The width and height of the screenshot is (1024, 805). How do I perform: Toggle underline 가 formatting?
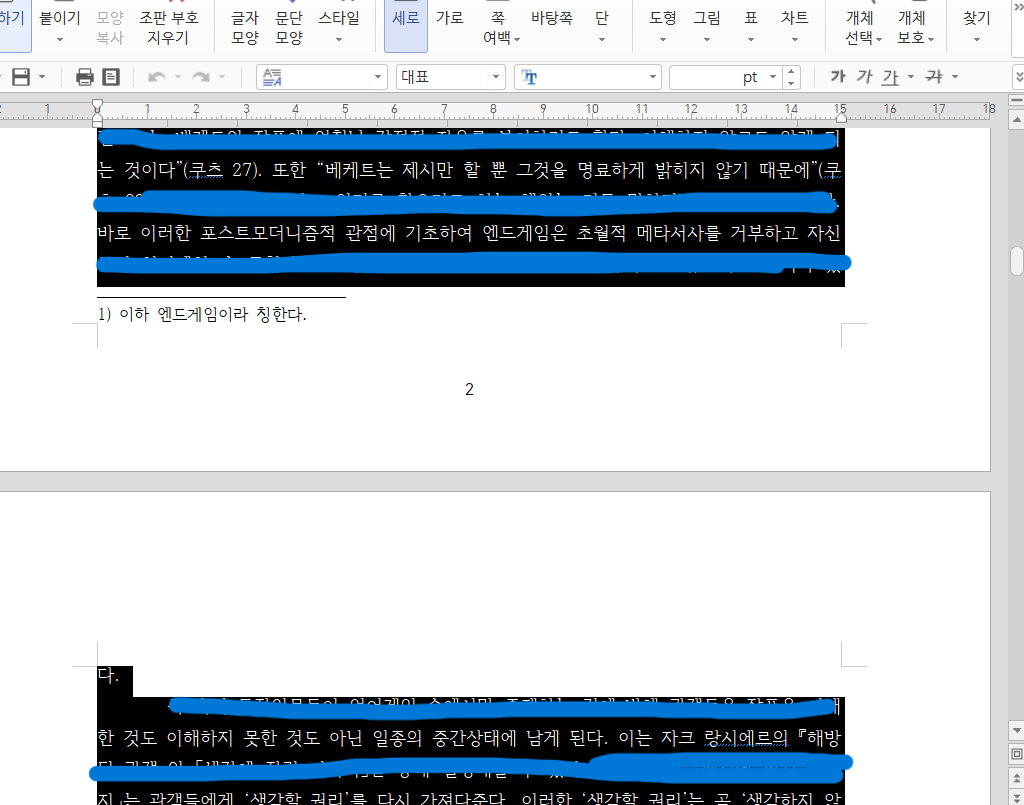pos(890,77)
